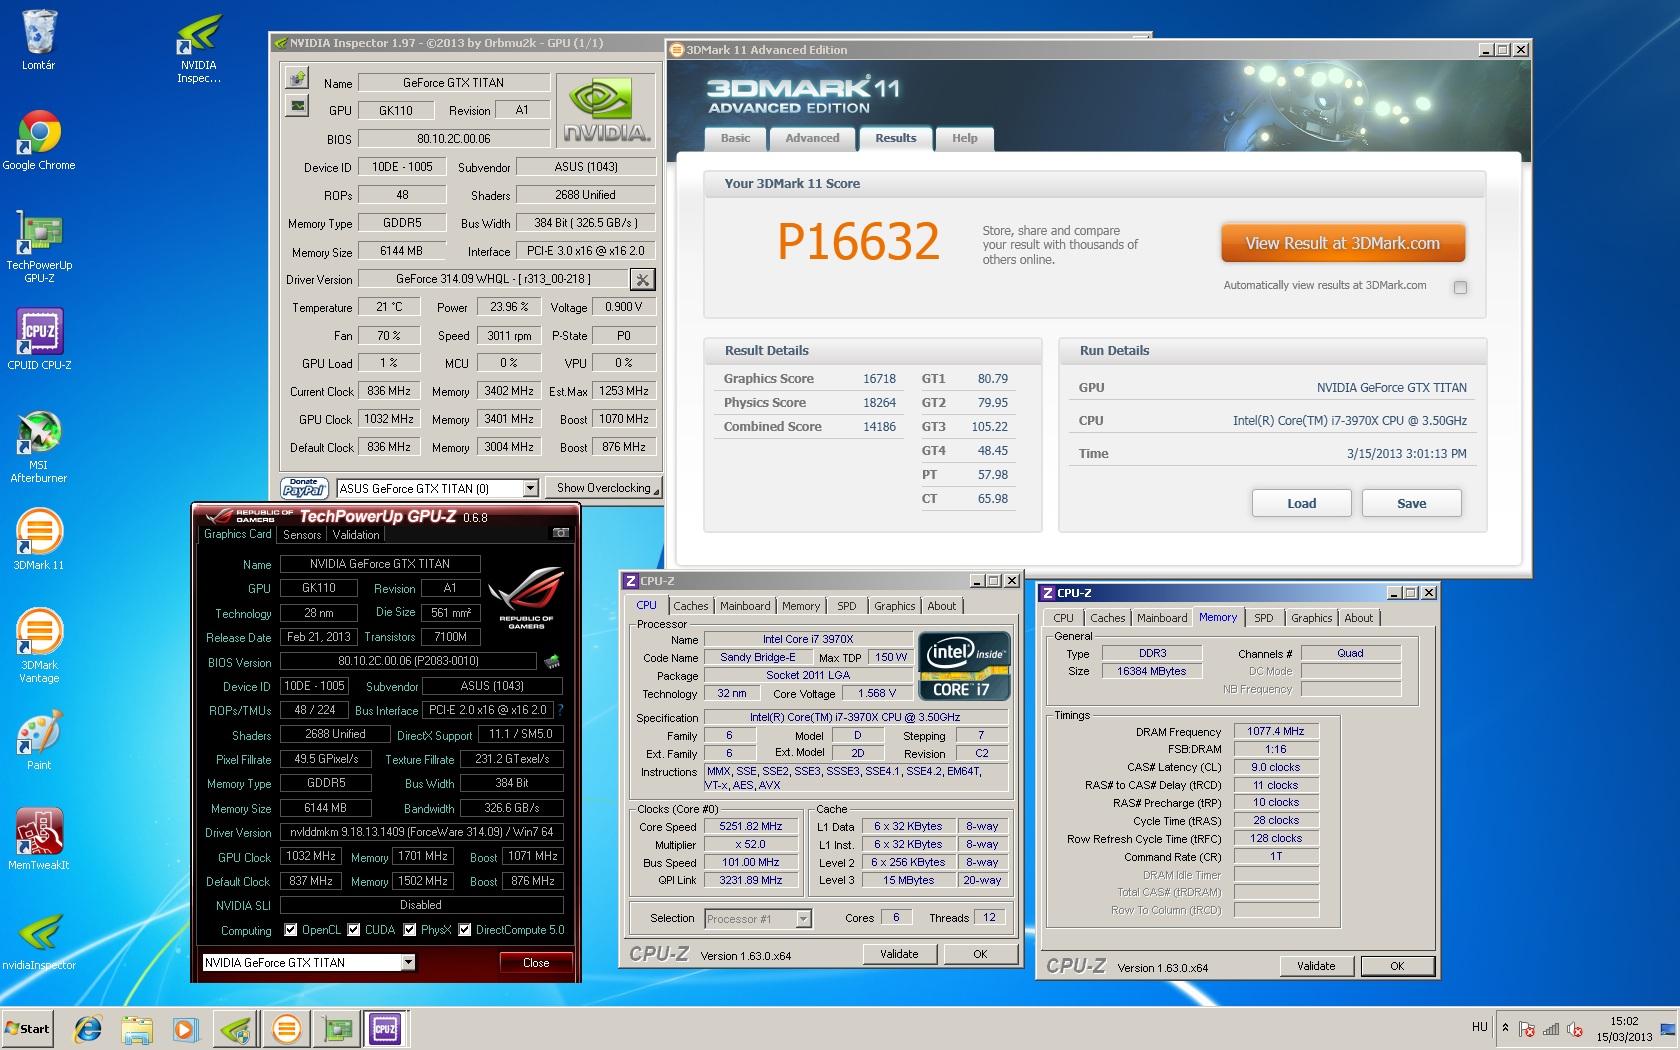Open the TechPowerUp GPU-Z desktop shortcut

tap(39, 247)
